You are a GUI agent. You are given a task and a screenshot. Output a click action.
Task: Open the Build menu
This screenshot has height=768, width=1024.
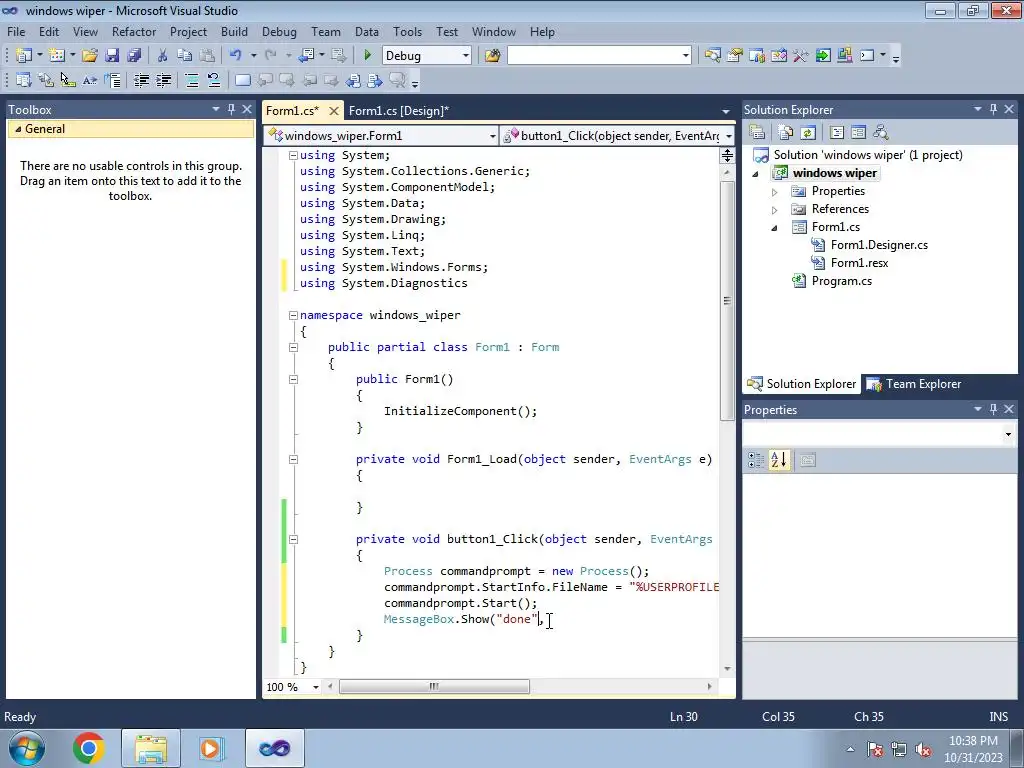[234, 31]
